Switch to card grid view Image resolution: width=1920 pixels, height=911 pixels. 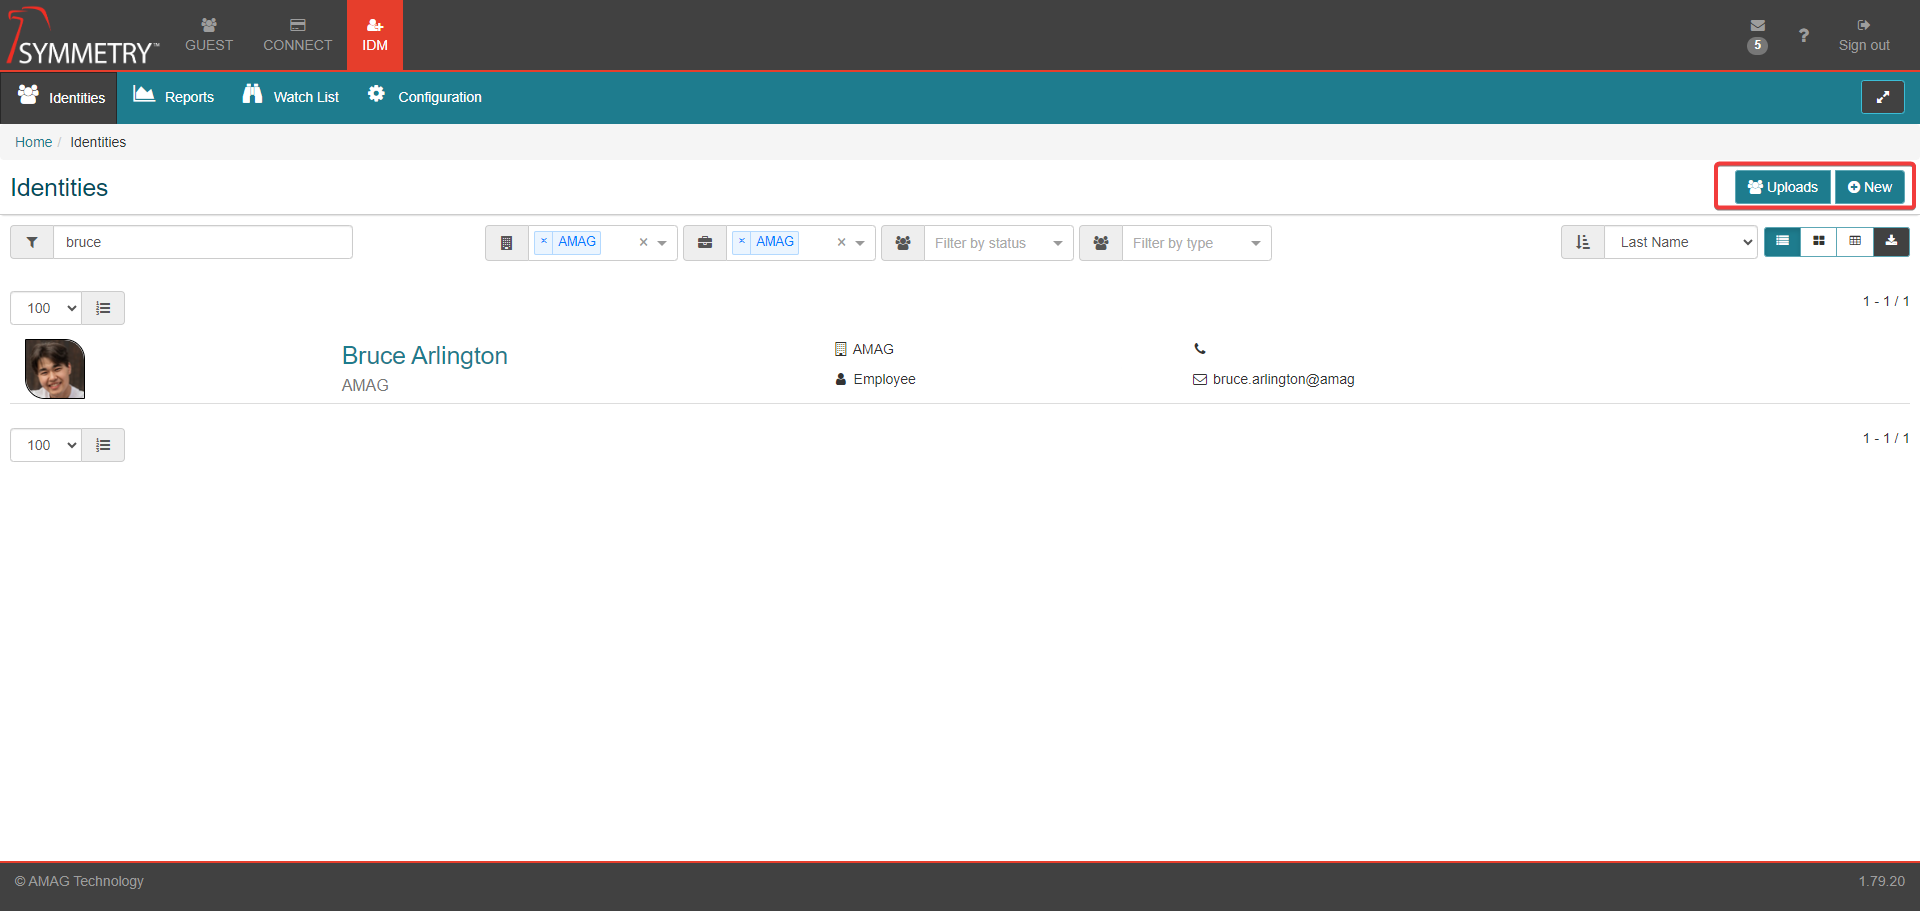[x=1819, y=242]
